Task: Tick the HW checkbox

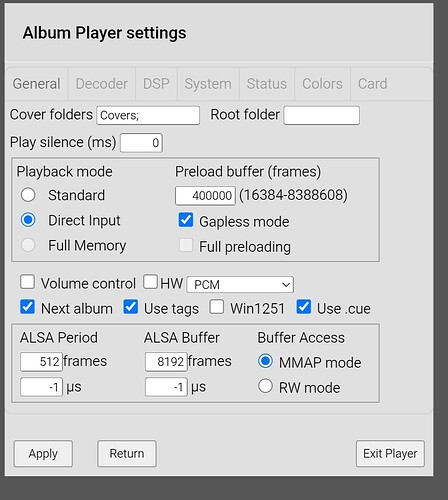Action: coord(150,282)
